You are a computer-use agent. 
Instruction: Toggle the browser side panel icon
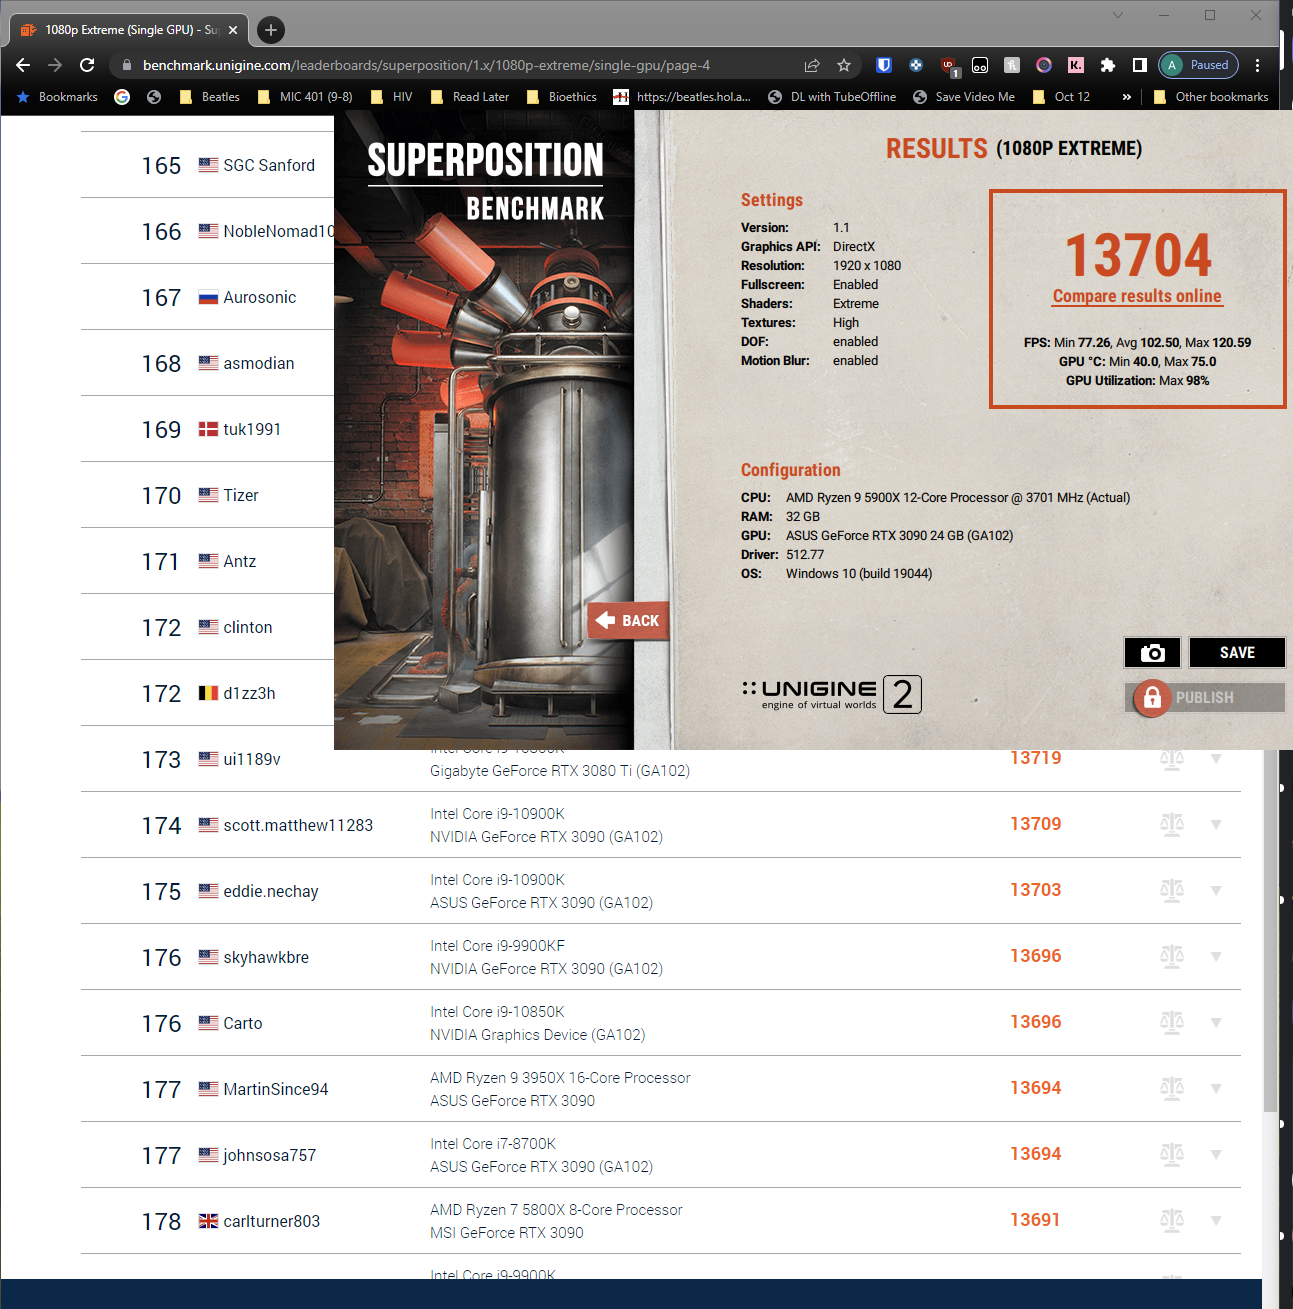(1139, 65)
